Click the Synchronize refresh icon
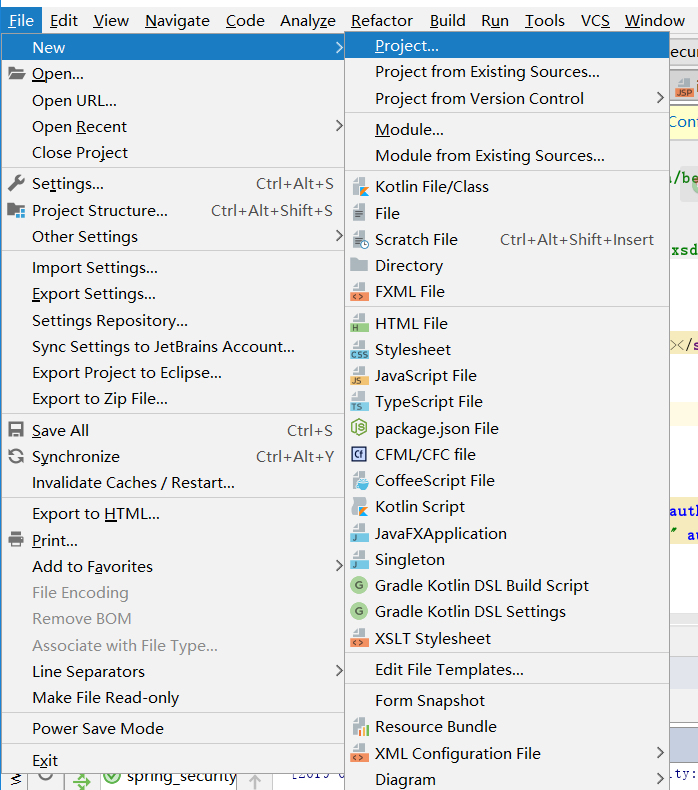698x790 pixels. (x=16, y=456)
